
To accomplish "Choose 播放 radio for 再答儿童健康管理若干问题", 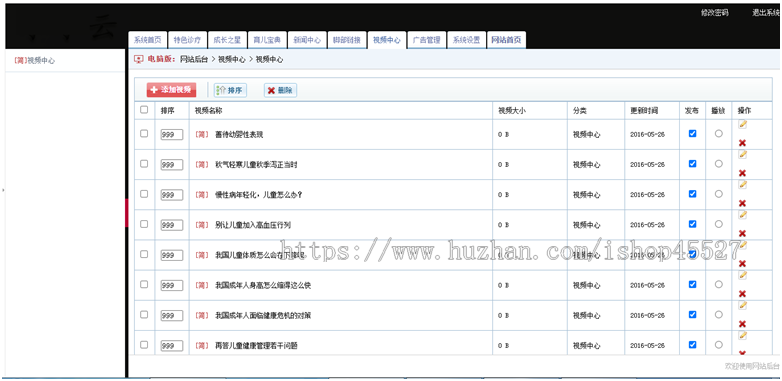I will [719, 345].
